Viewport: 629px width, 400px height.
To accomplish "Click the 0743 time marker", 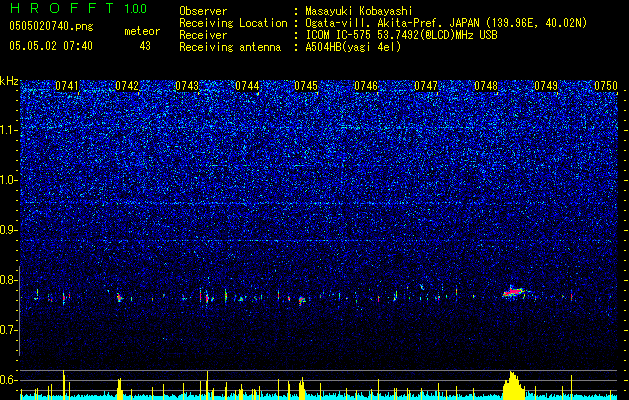I will pyautogui.click(x=187, y=86).
